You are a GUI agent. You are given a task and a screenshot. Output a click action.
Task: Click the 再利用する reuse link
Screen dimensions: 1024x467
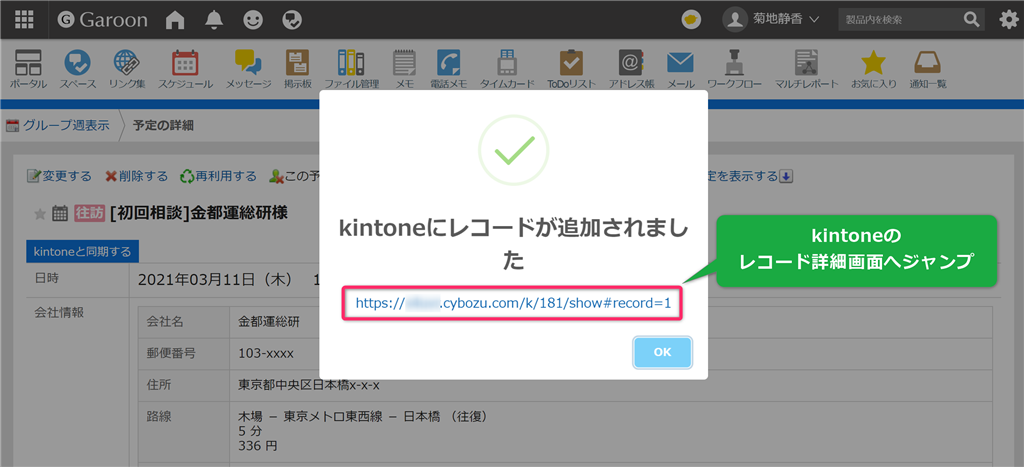click(x=219, y=176)
